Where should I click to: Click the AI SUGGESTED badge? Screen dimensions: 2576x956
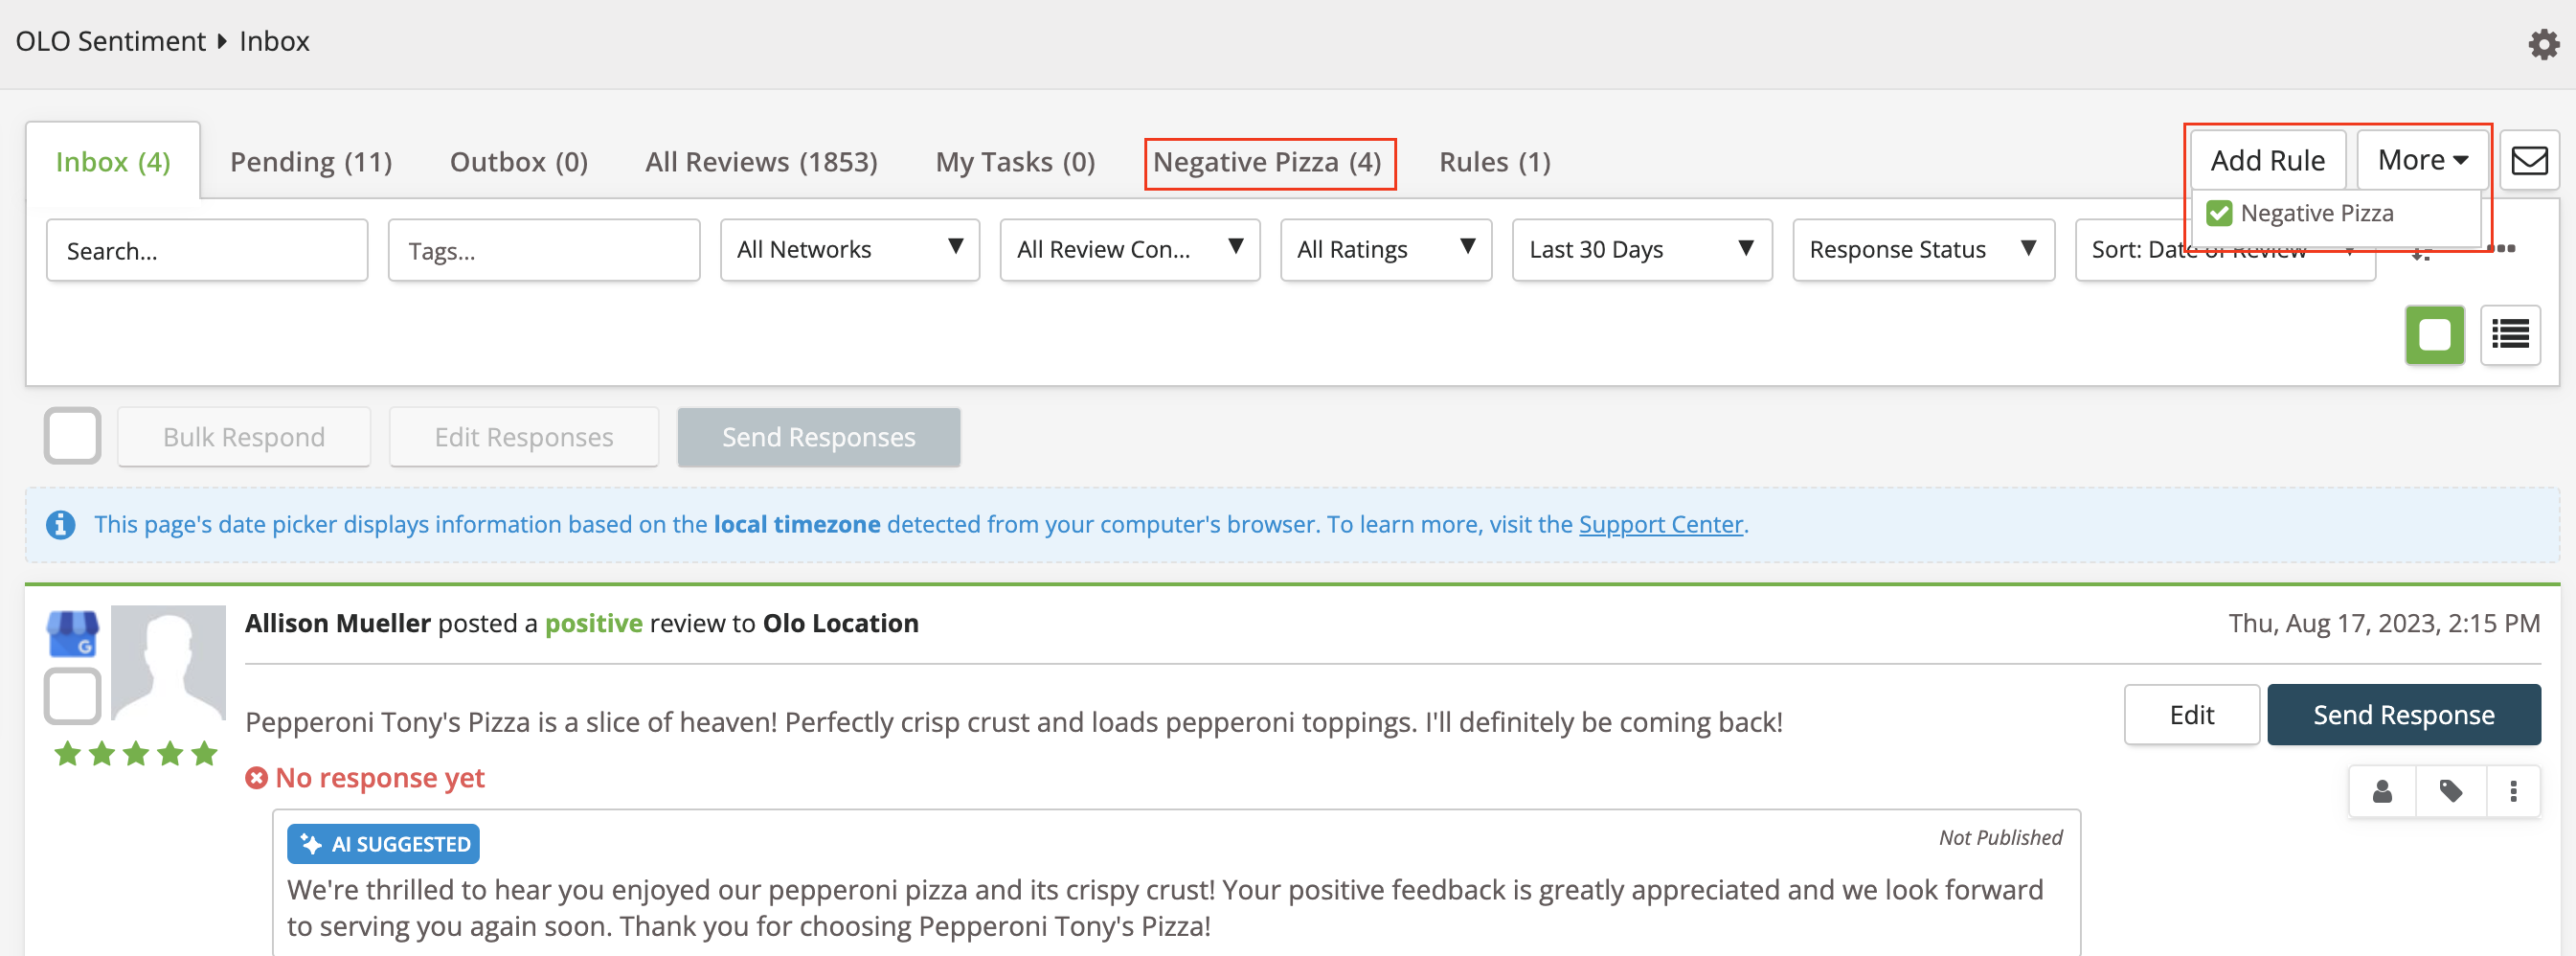tap(383, 844)
